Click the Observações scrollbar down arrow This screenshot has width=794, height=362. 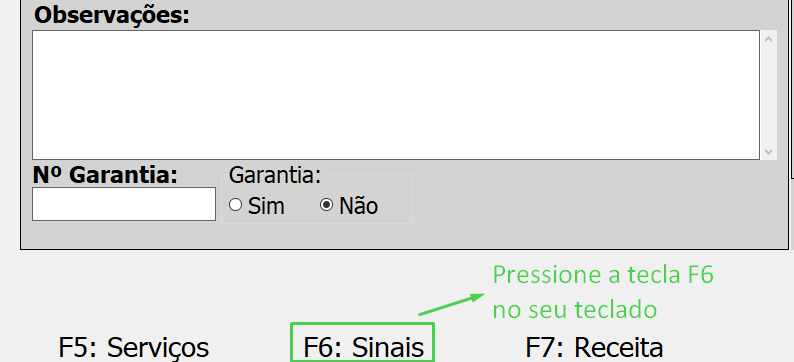click(x=768, y=151)
